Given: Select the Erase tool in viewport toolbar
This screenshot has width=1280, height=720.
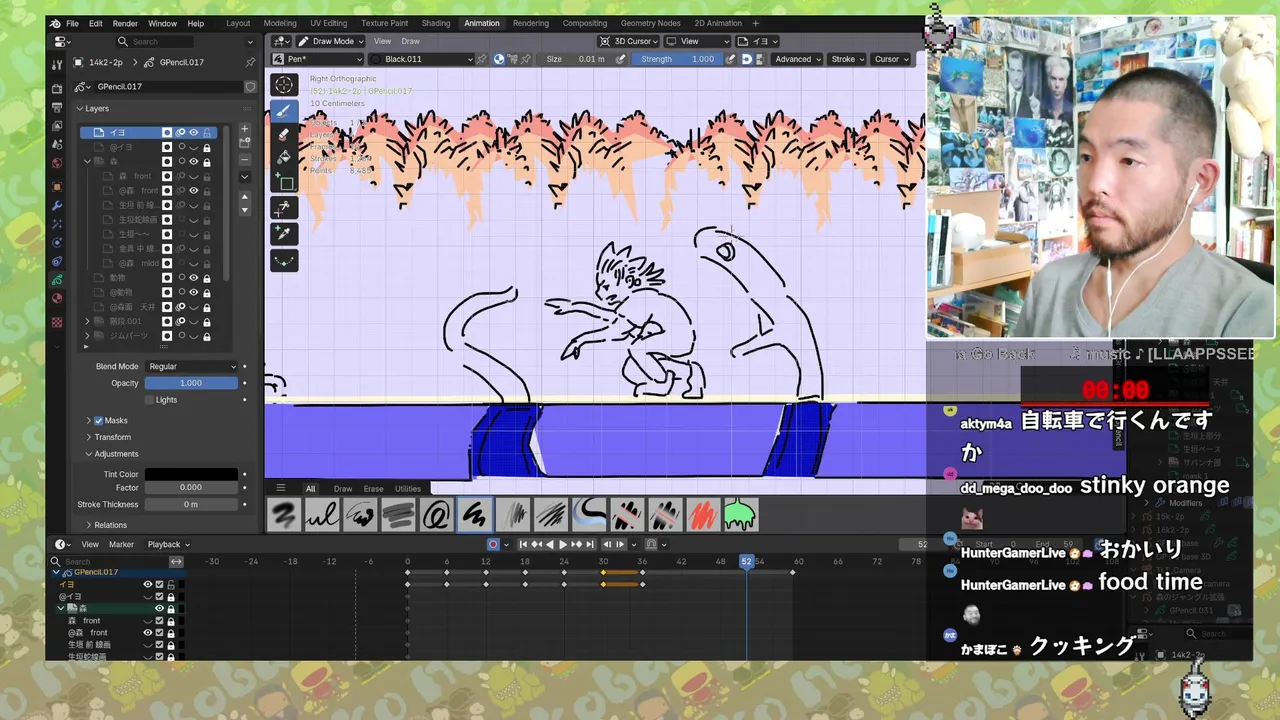Looking at the screenshot, I should (284, 135).
